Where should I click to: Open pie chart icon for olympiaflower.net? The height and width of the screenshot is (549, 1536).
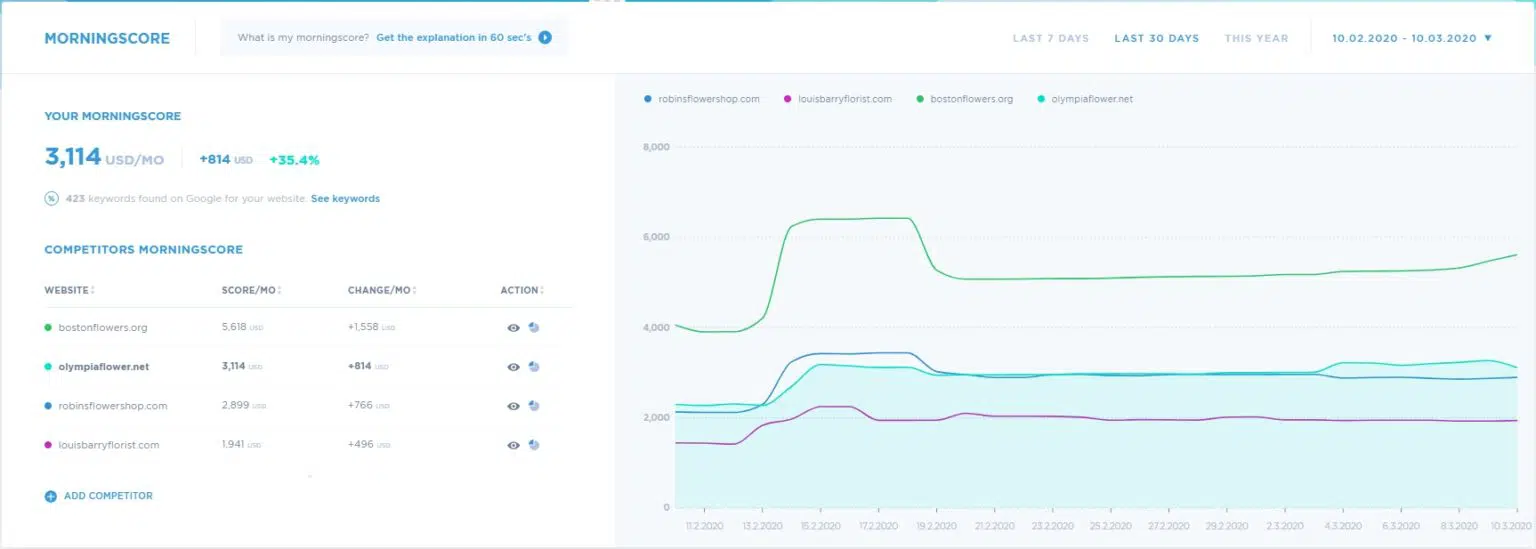pos(534,366)
